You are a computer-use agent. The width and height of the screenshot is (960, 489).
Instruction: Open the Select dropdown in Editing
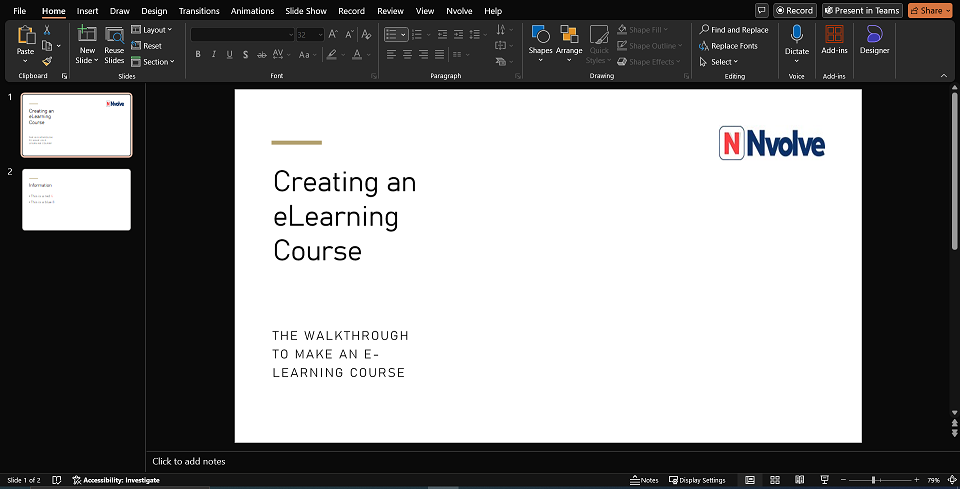point(719,62)
